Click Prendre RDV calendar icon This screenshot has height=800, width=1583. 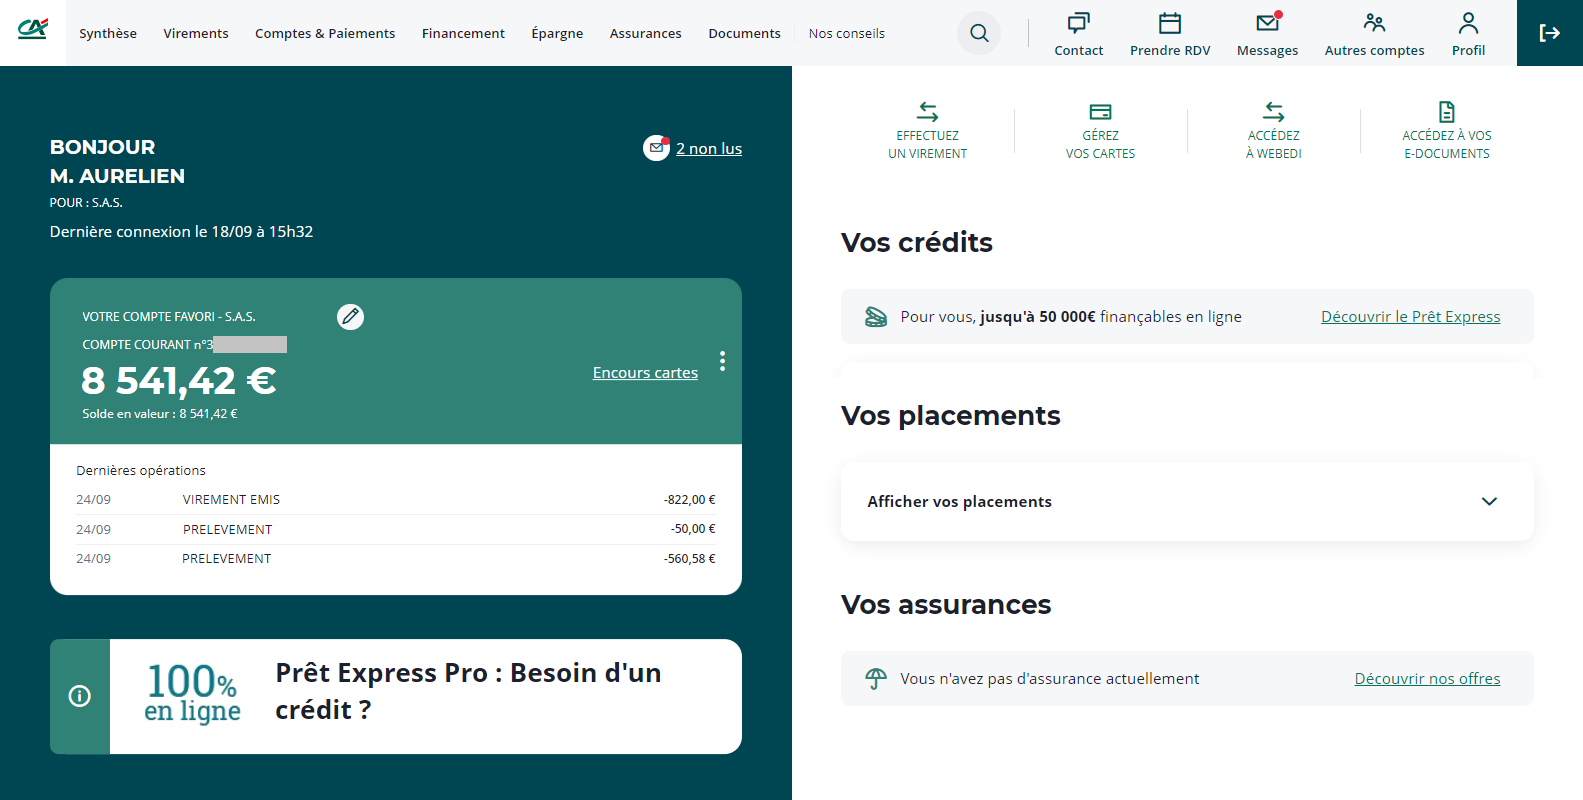pyautogui.click(x=1169, y=23)
